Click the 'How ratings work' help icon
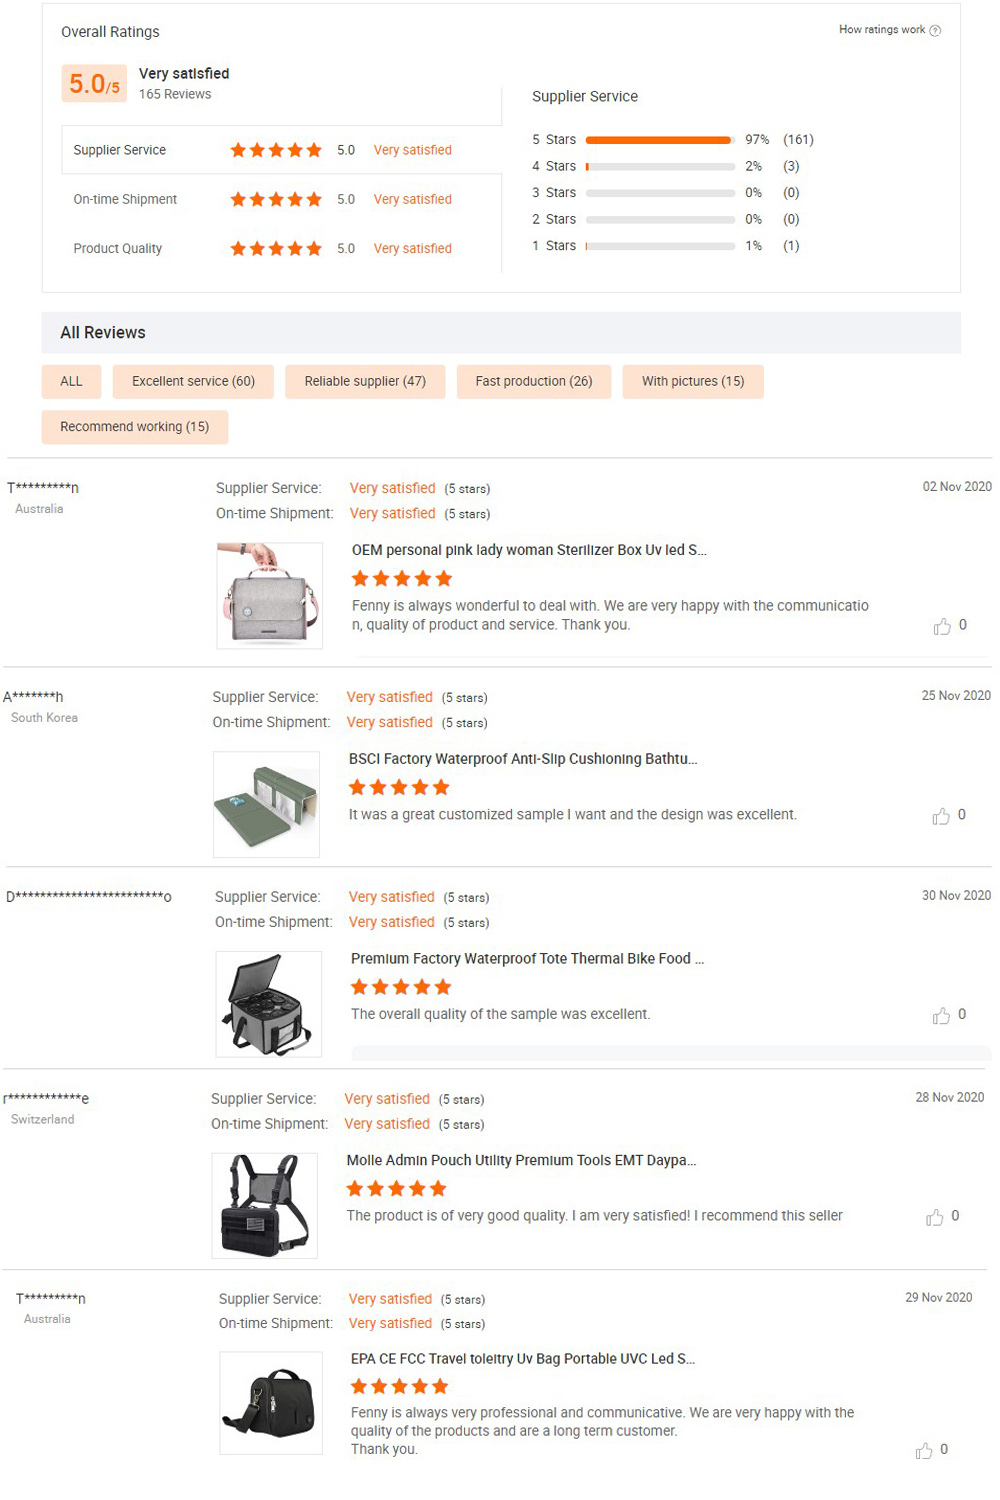Screen dimensions: 1000x1500 tap(935, 30)
